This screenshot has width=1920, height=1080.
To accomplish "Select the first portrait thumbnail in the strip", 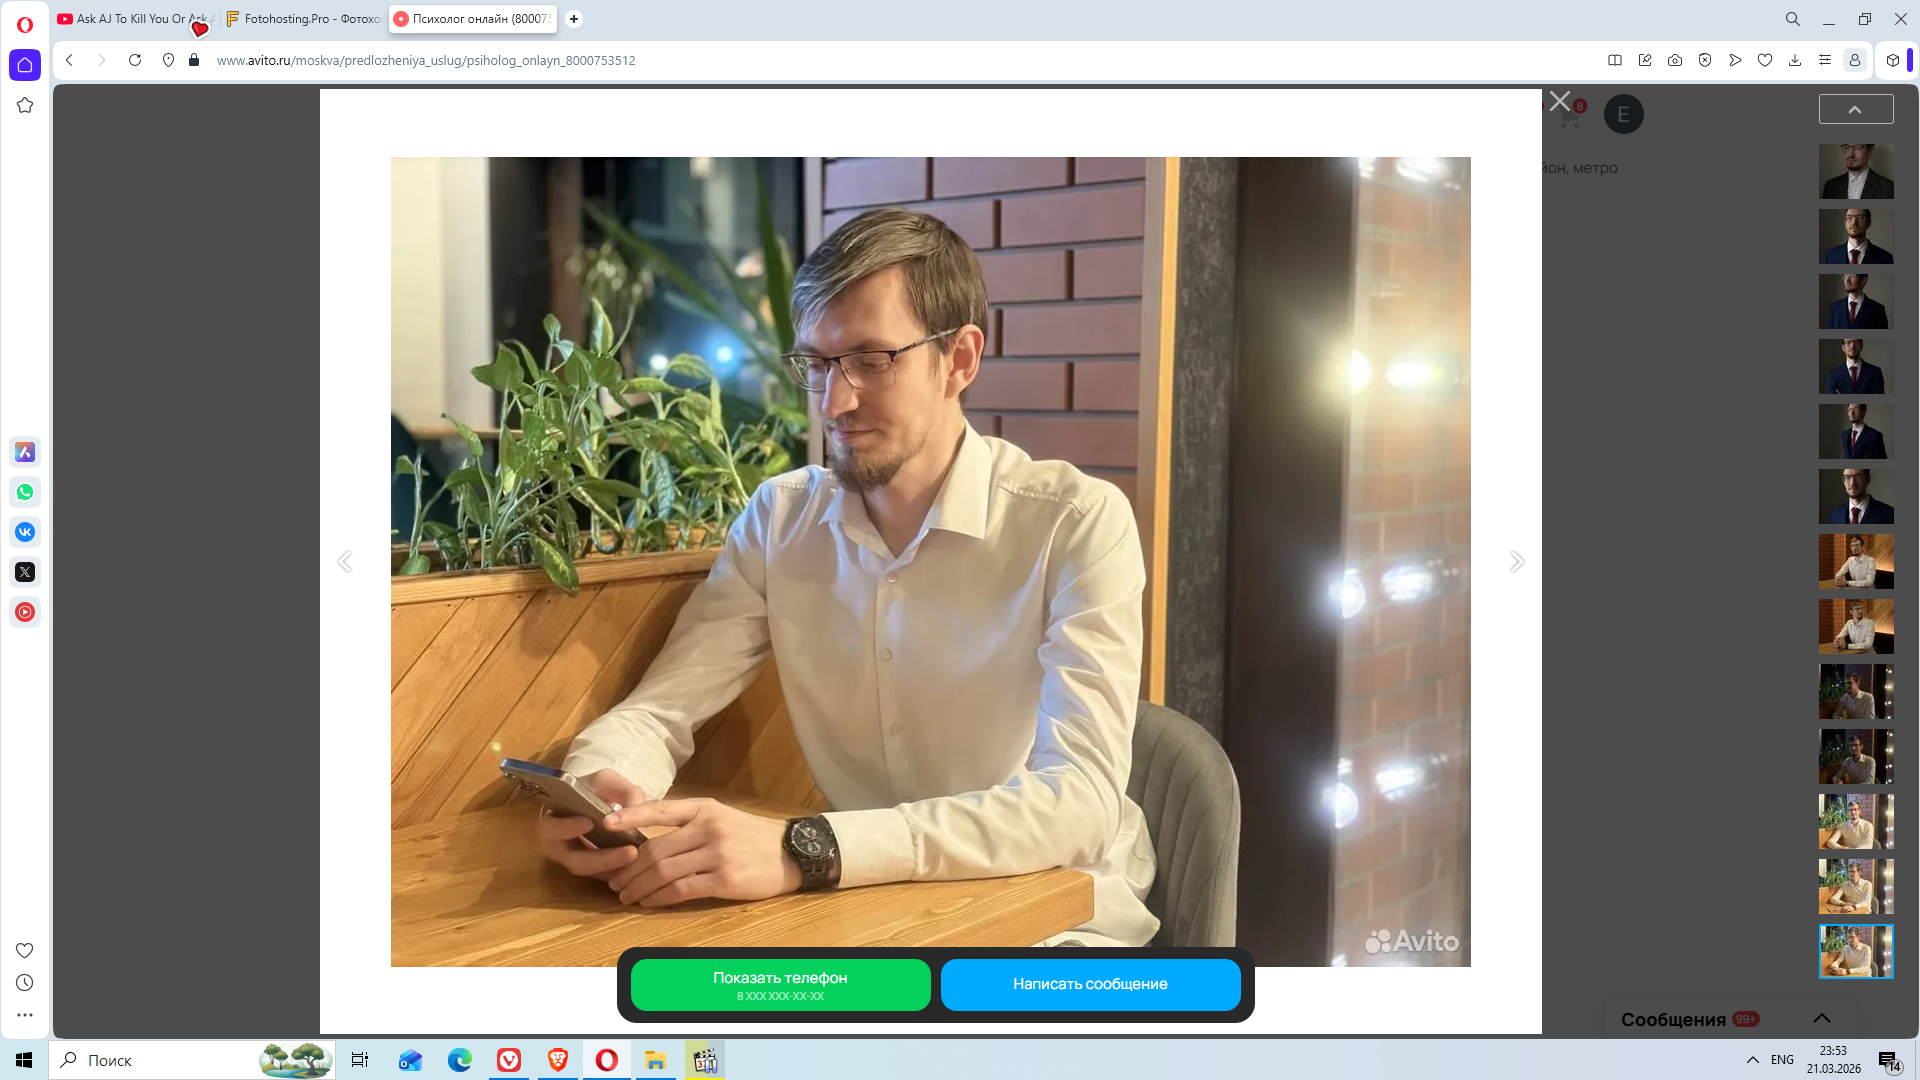I will coord(1855,171).
